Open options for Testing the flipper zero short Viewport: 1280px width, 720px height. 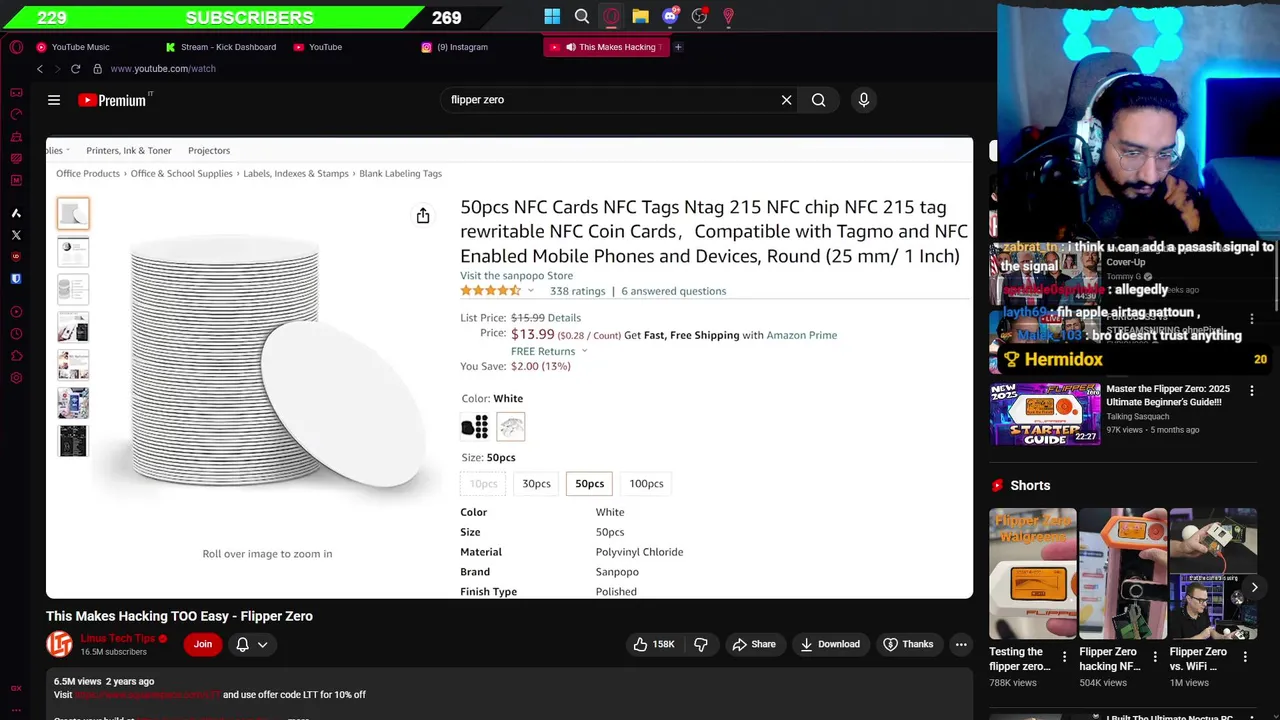click(x=1064, y=657)
